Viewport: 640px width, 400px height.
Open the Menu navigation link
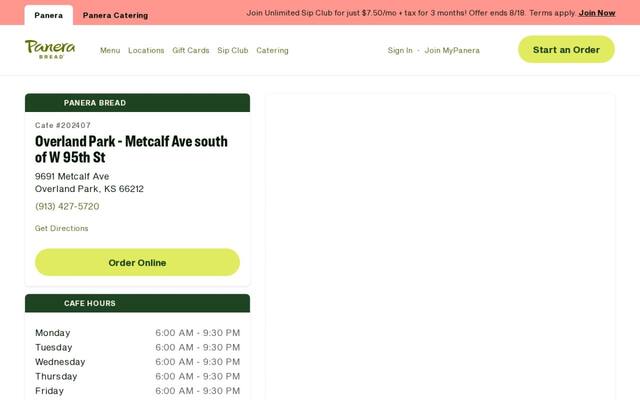click(x=110, y=50)
